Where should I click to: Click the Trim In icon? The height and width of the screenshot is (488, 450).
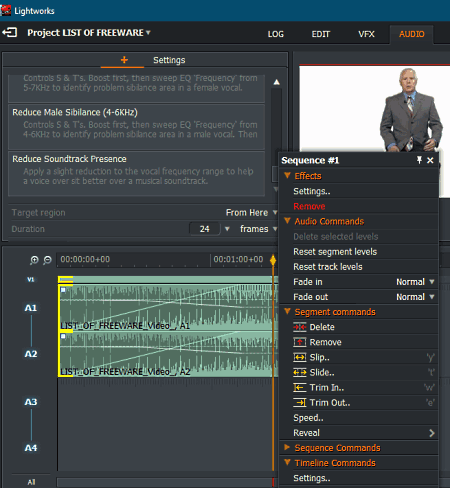click(299, 388)
